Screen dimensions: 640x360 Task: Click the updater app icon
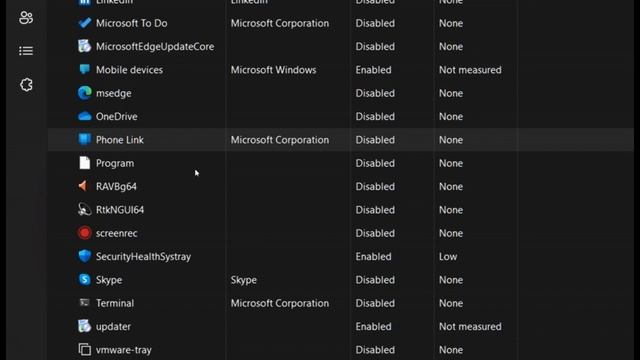[84, 326]
